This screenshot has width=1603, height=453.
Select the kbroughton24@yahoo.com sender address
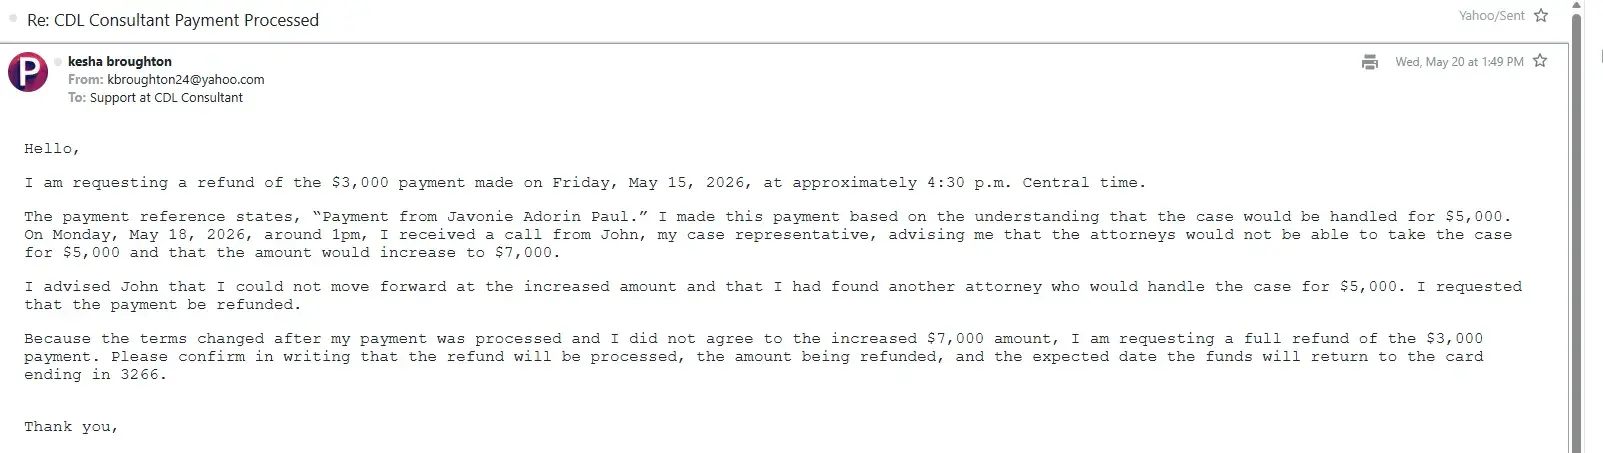(x=186, y=80)
